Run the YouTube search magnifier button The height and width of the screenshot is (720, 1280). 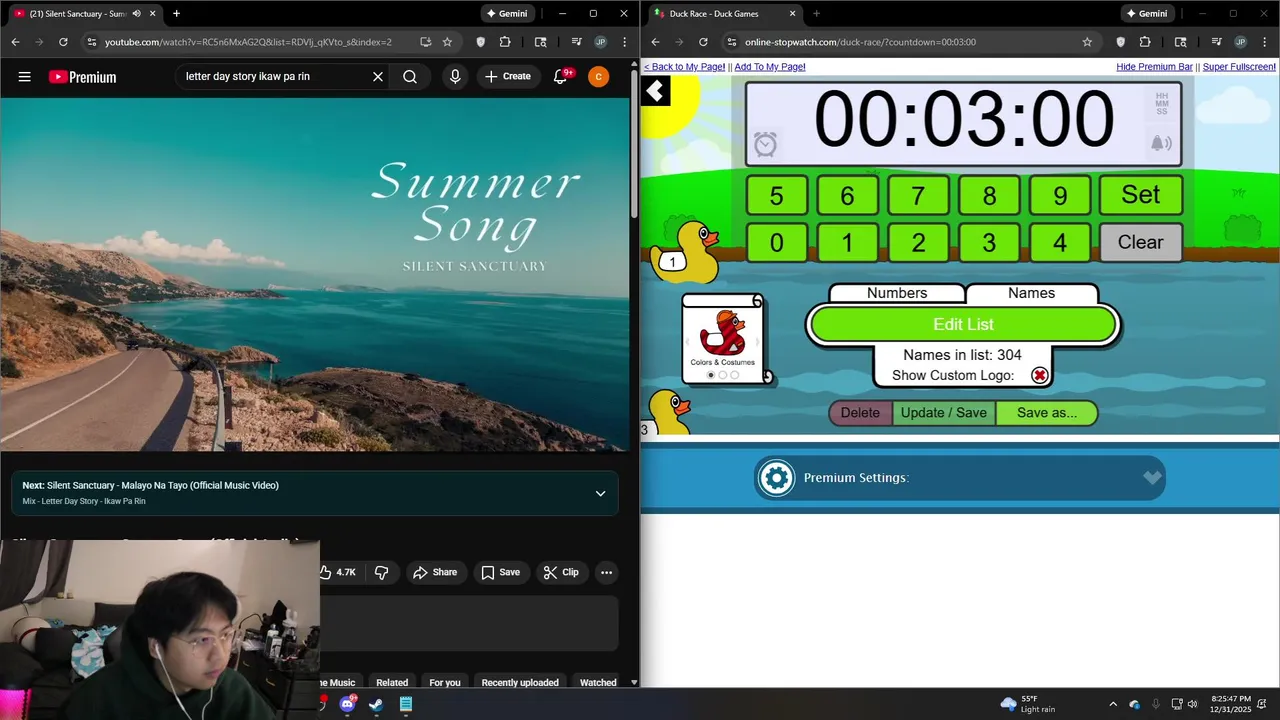410,77
